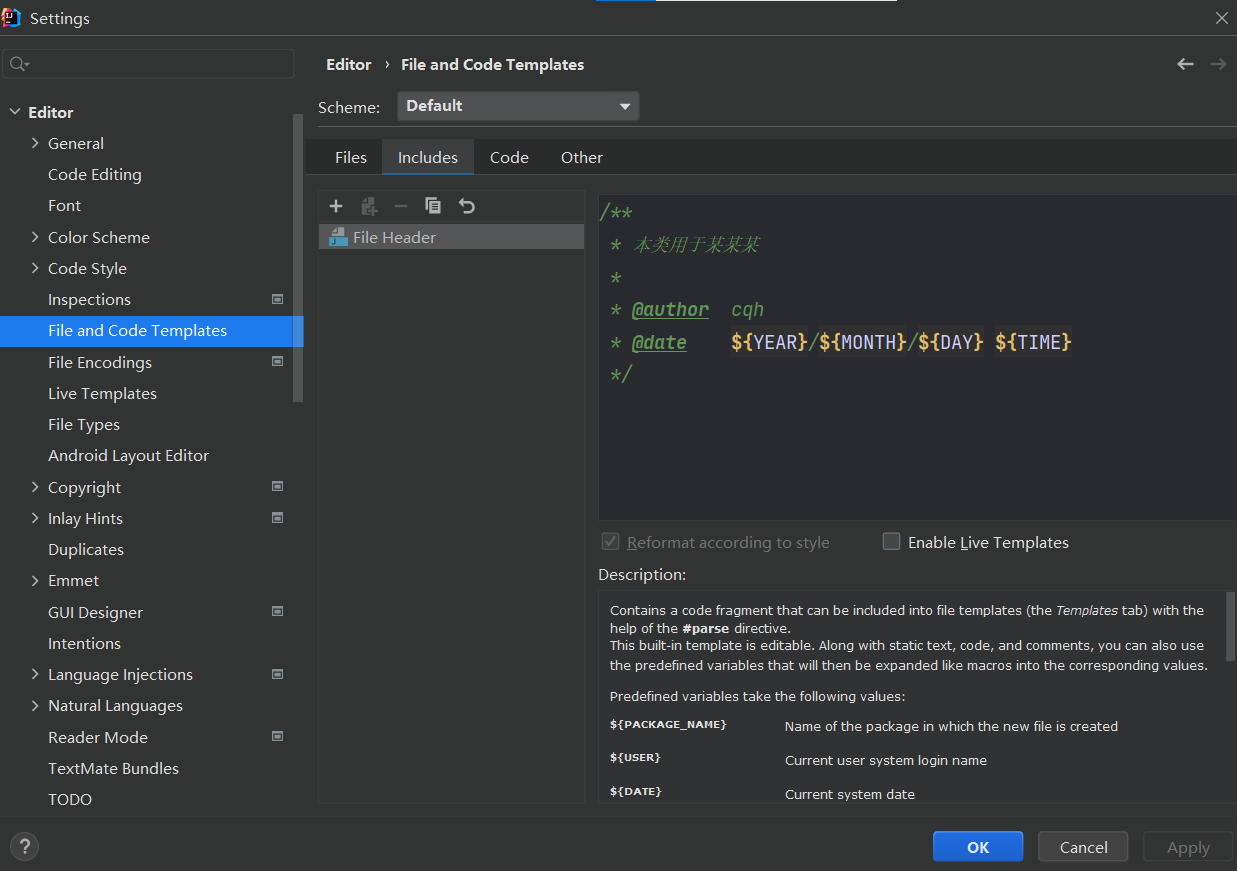Click the revert to original template icon
This screenshot has width=1237, height=871.
pyautogui.click(x=467, y=206)
